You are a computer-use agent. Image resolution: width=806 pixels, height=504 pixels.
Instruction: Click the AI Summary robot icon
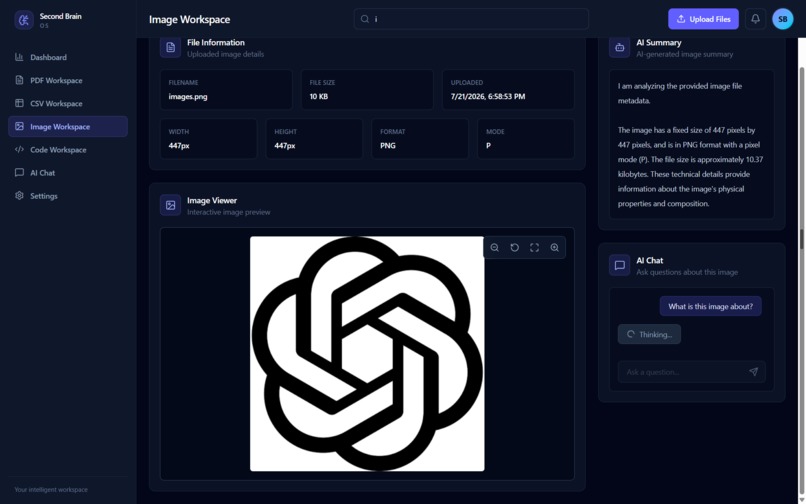[619, 47]
